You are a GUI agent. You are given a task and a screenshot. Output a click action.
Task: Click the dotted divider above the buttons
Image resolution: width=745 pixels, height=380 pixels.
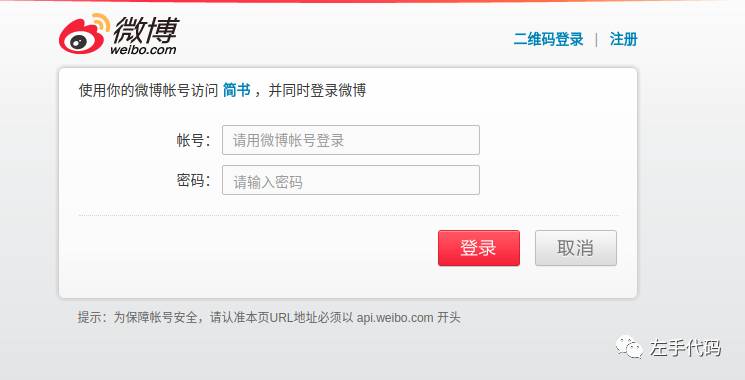348,215
